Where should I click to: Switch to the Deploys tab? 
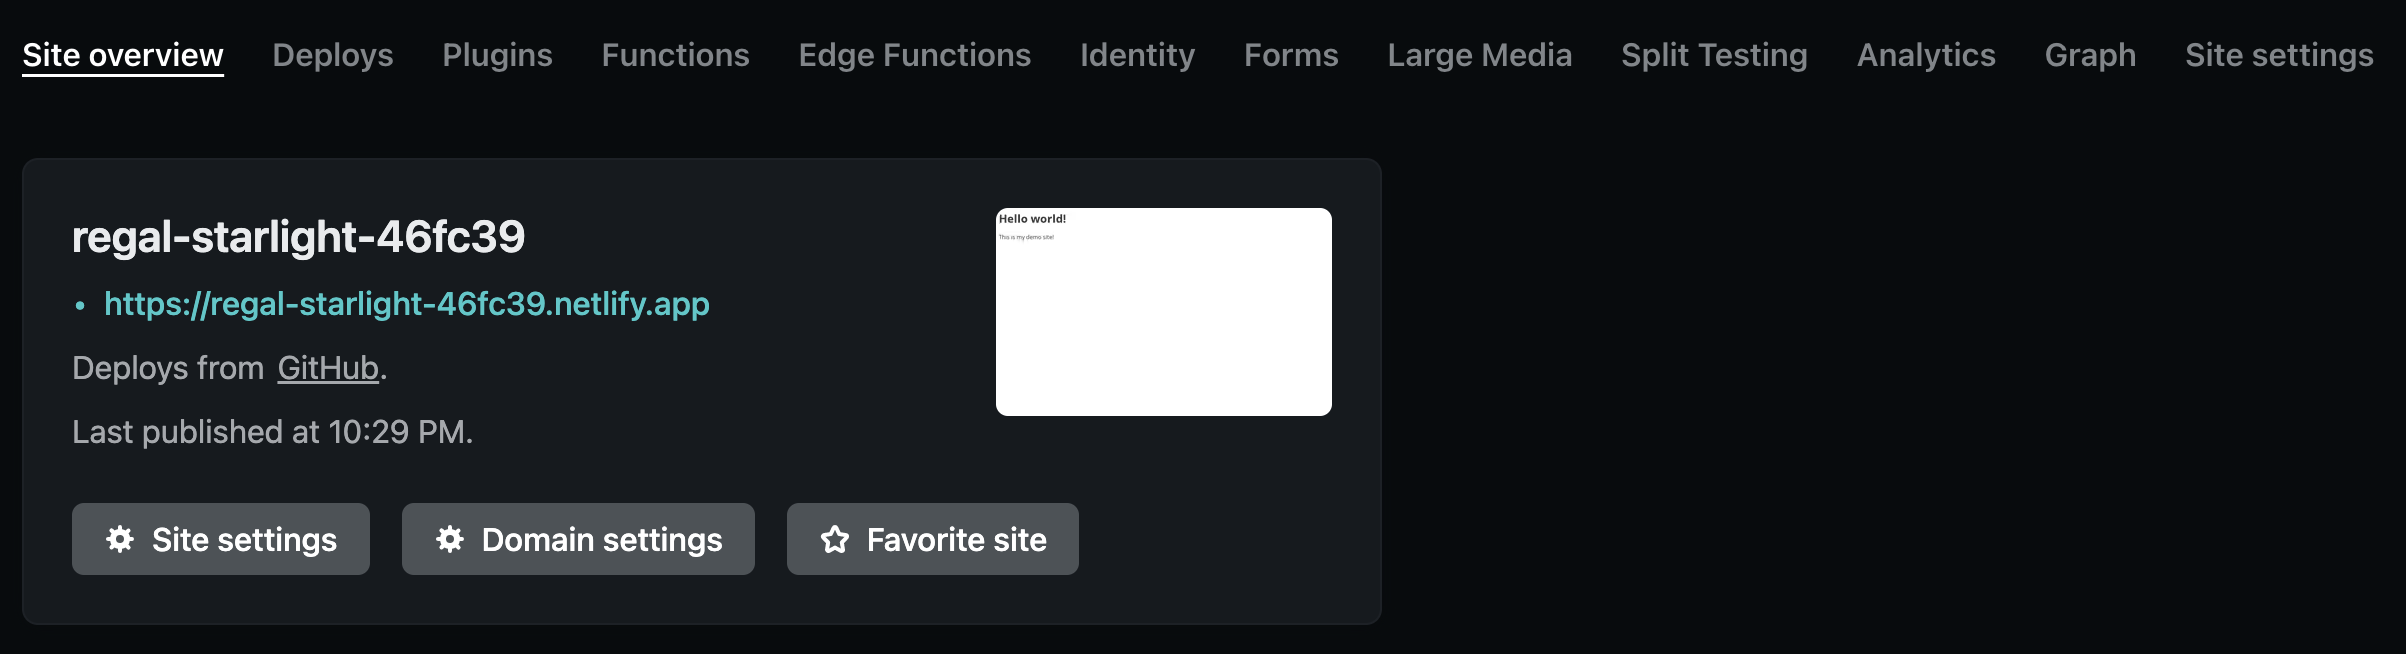tap(333, 55)
